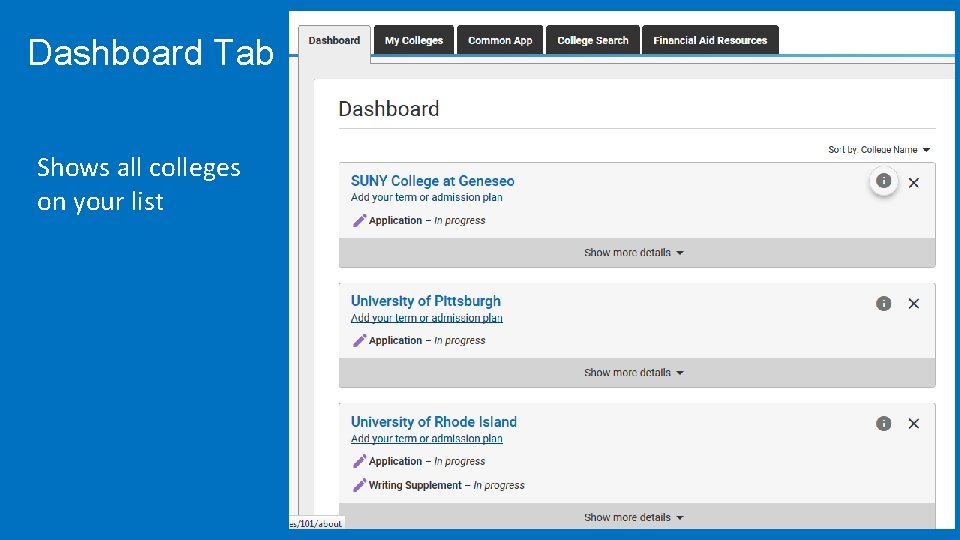Click info icon for University of Pittsburgh
The height and width of the screenshot is (540, 960).
(x=883, y=303)
